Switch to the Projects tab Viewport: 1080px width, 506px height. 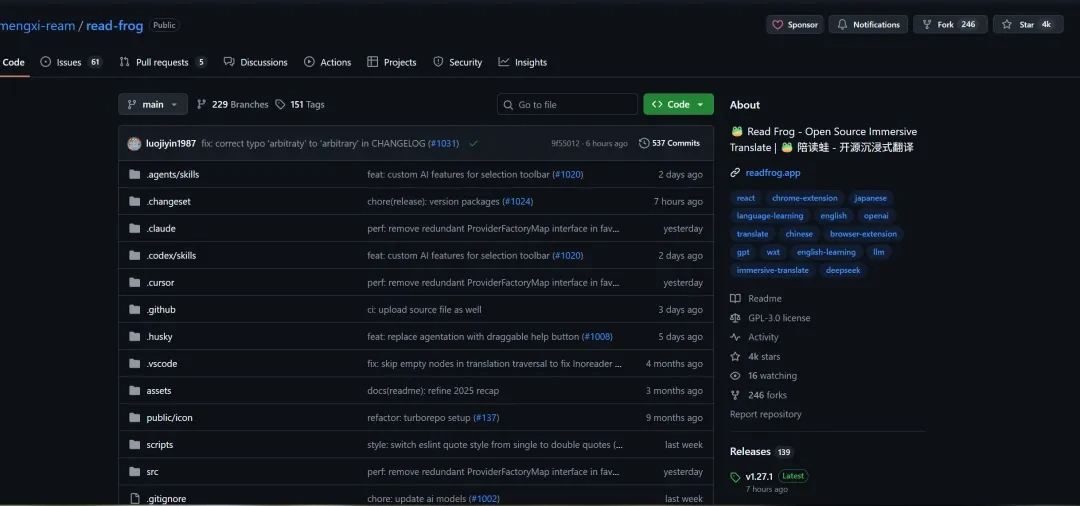(392, 62)
